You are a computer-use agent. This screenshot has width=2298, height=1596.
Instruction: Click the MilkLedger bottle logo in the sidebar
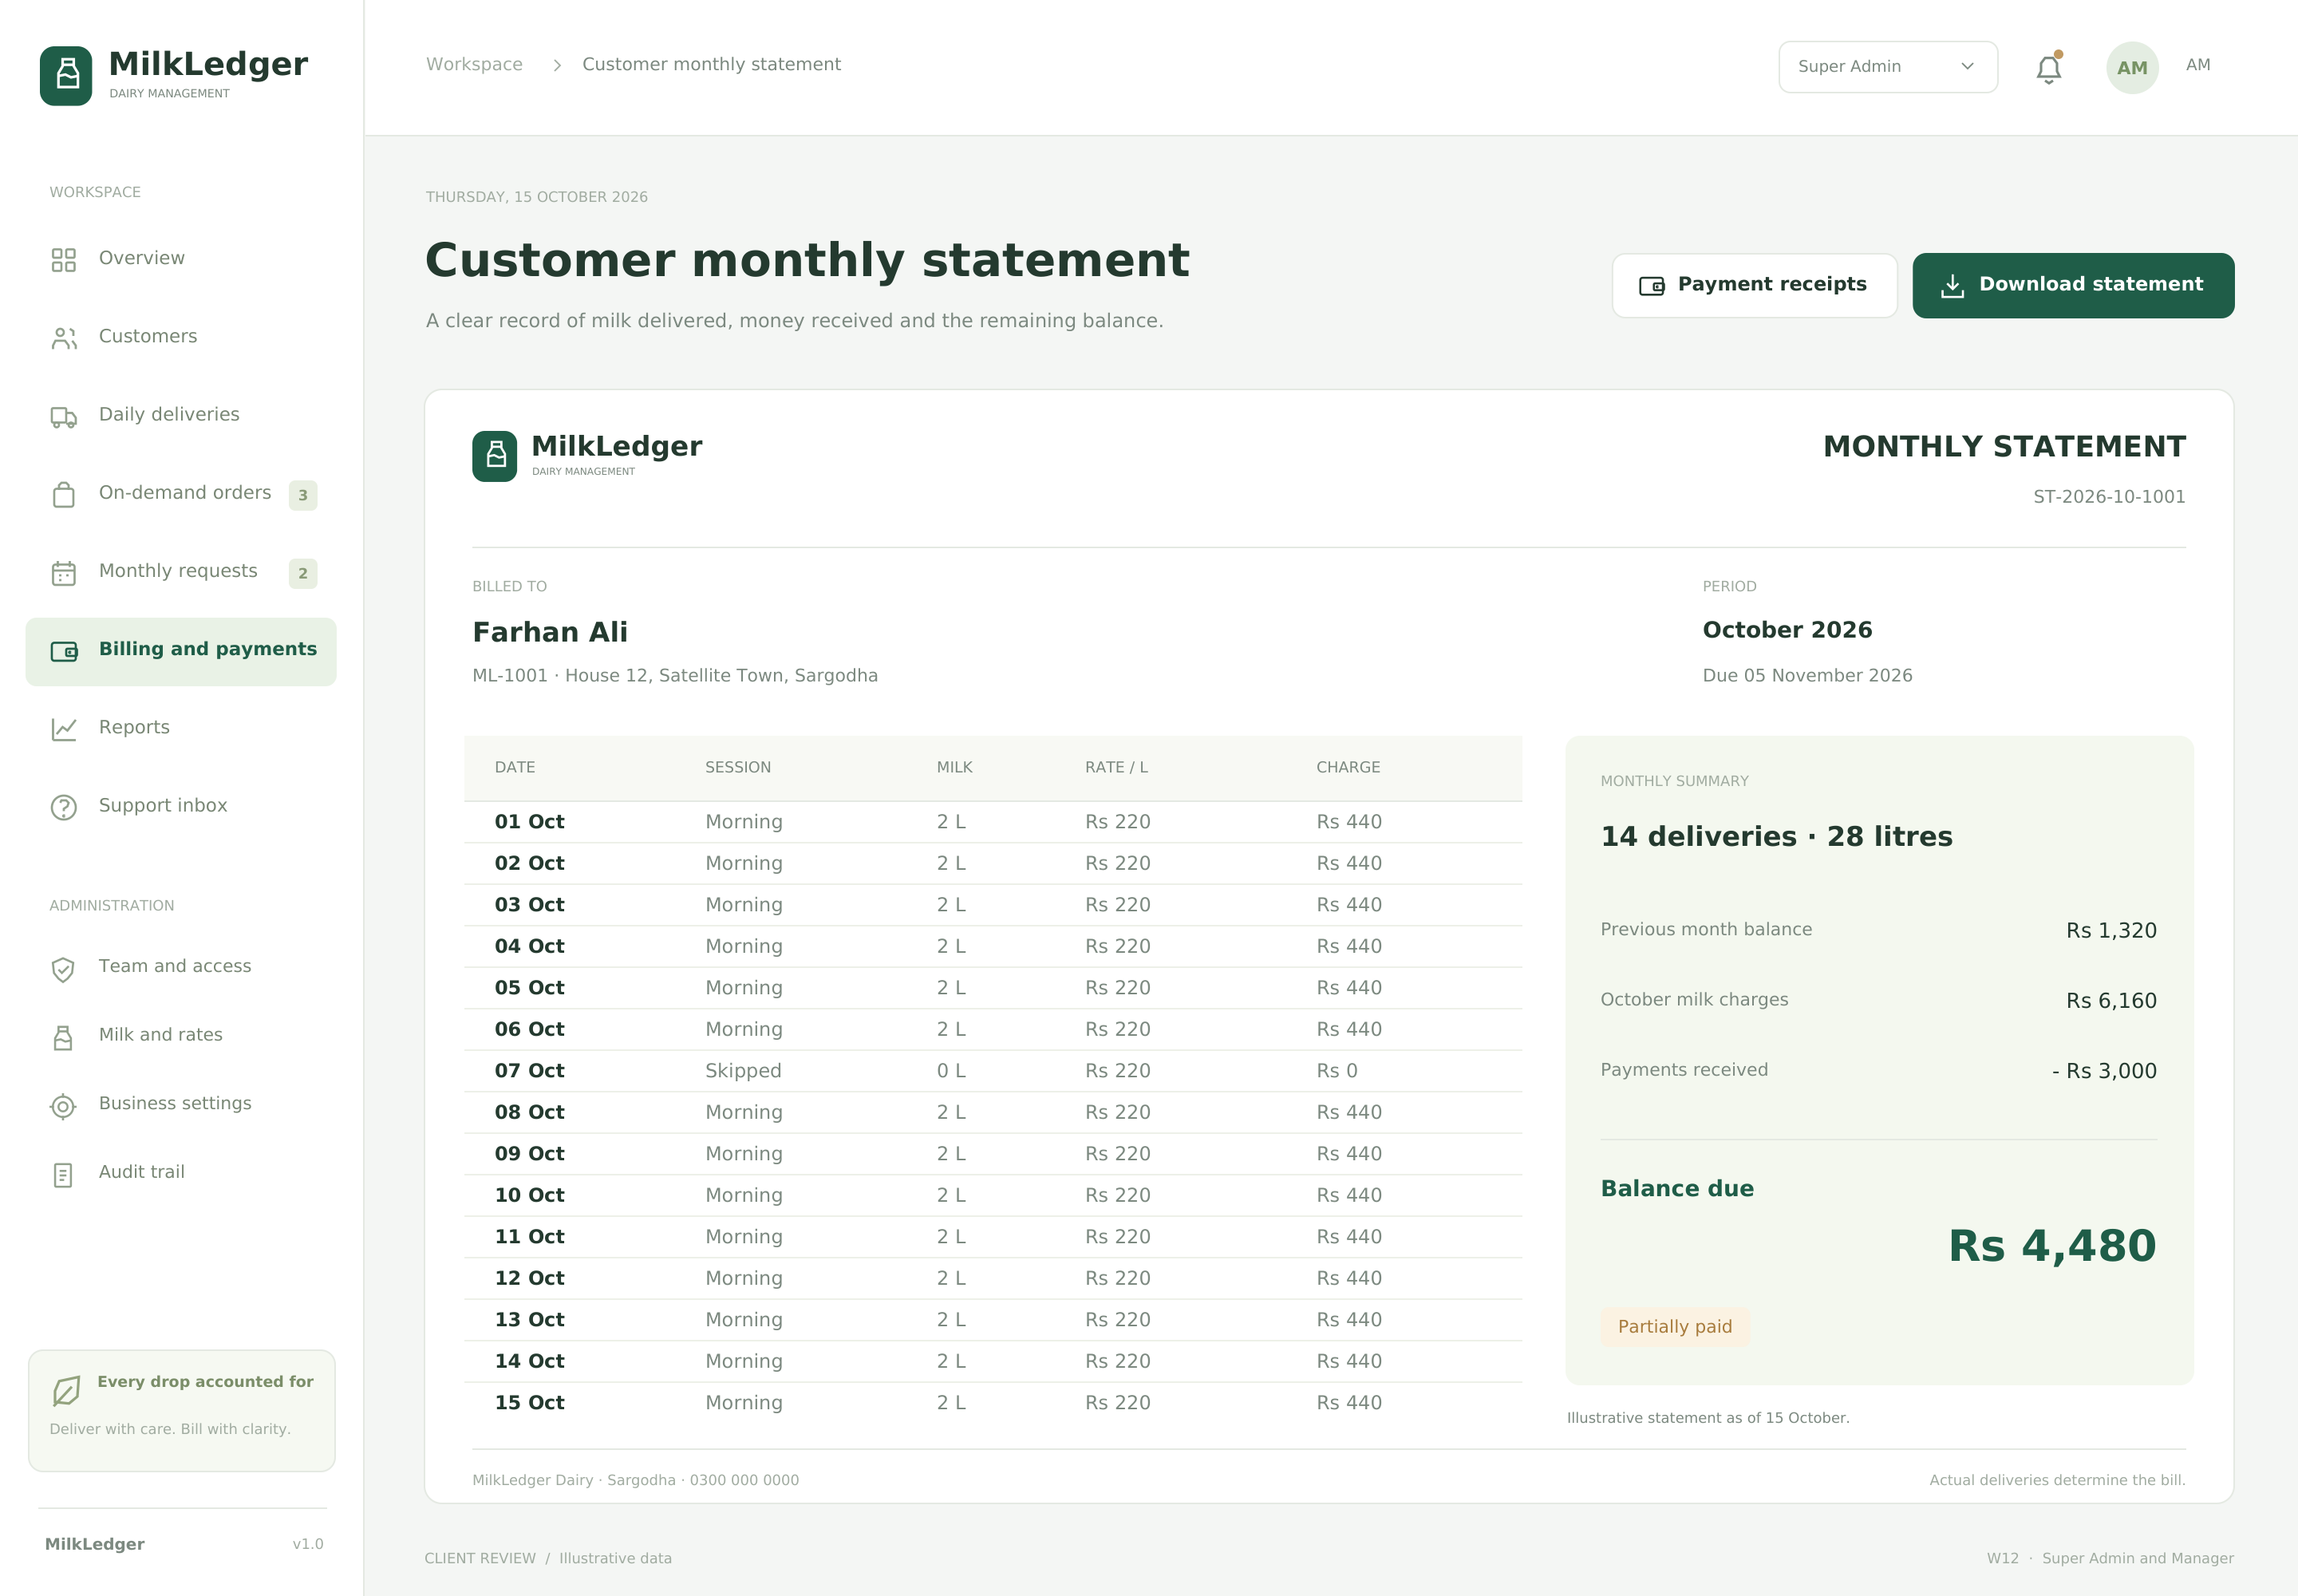point(66,75)
